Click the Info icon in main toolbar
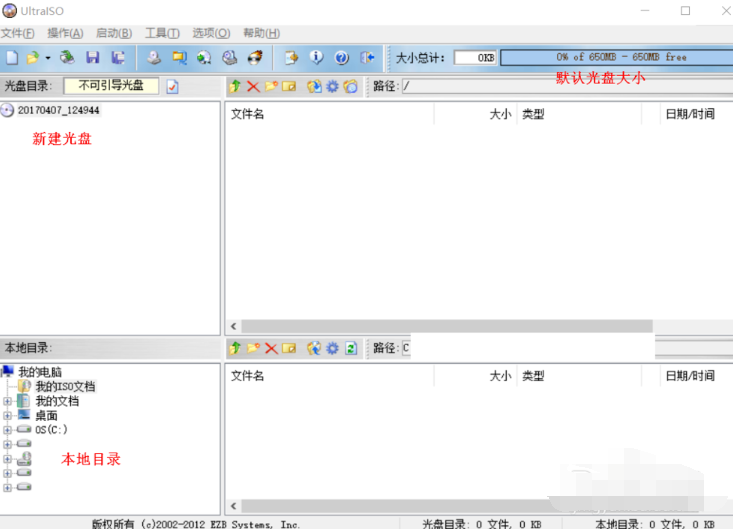This screenshot has height=529, width=733. coord(317,58)
